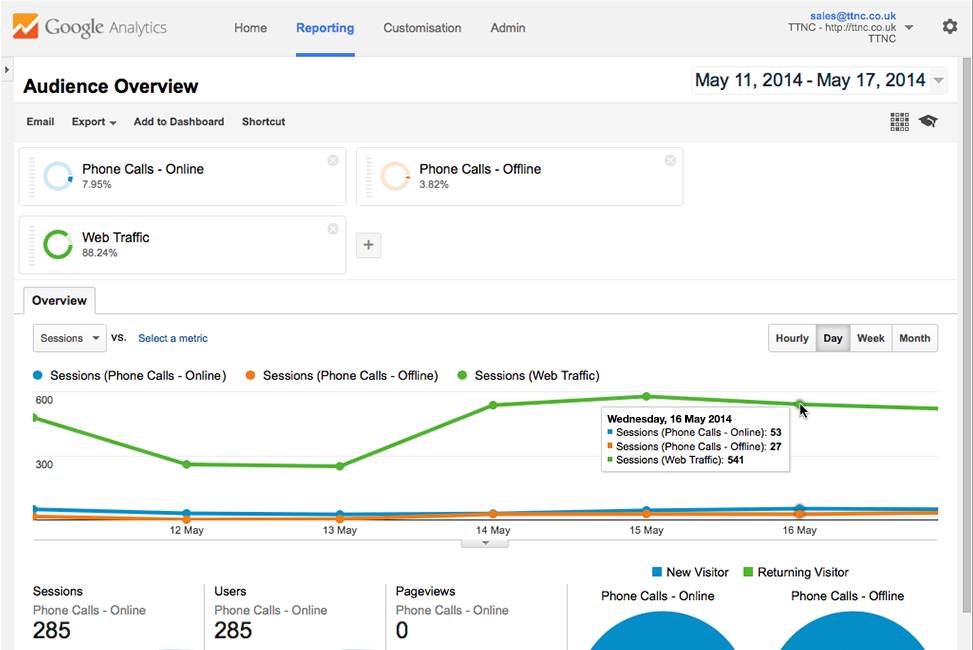Screen dimensions: 973x650
Task: Click the blue Phone Calls - Online legend dot
Action: 38,376
